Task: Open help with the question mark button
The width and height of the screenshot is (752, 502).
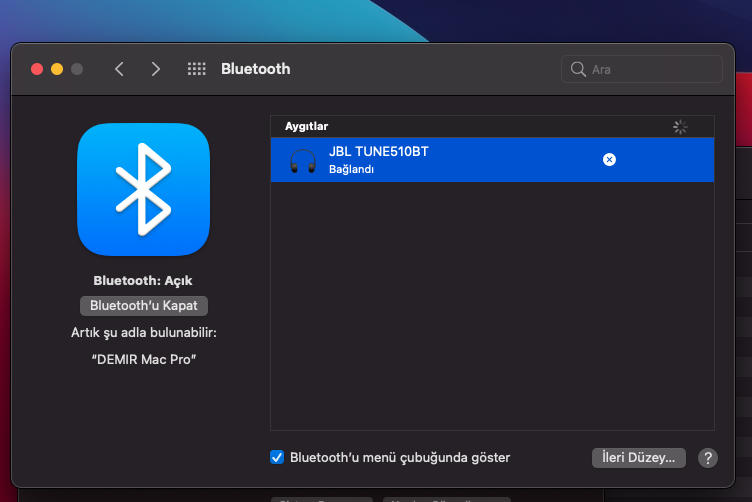Action: pos(708,458)
